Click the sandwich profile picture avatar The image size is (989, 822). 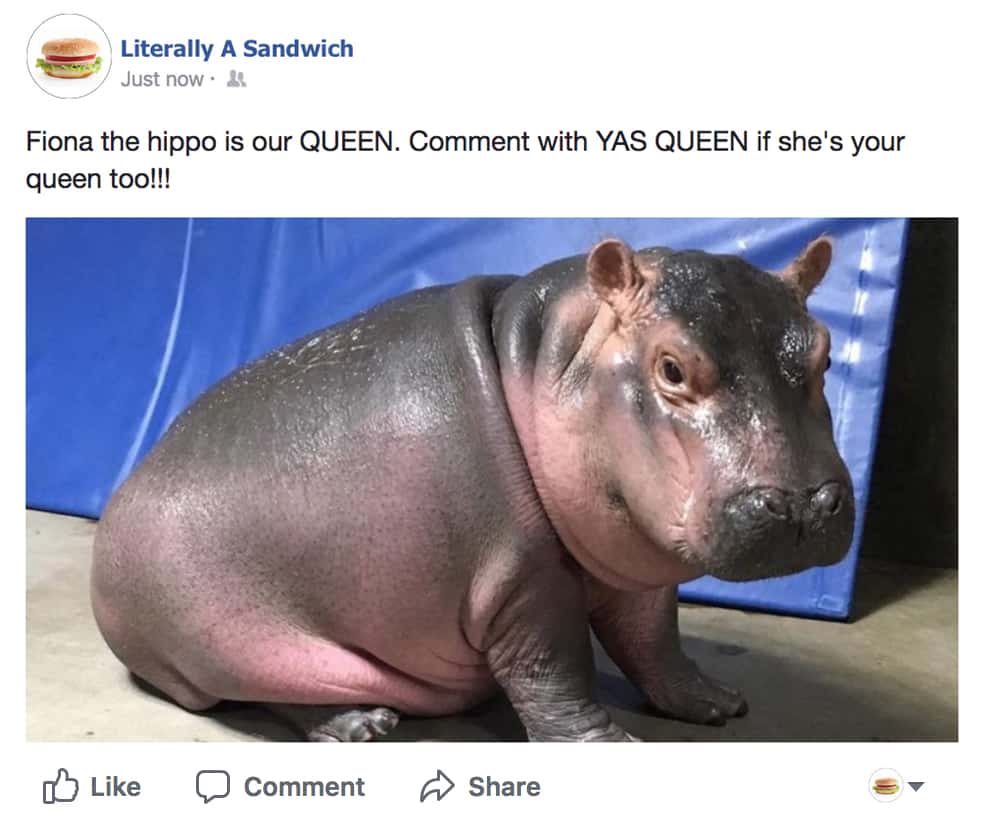[69, 57]
